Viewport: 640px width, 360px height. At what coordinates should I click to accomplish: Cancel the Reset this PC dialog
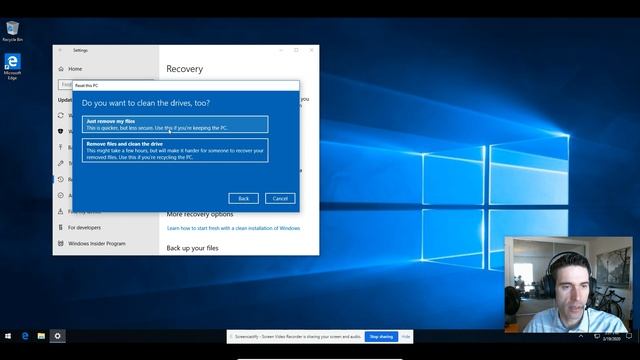280,198
